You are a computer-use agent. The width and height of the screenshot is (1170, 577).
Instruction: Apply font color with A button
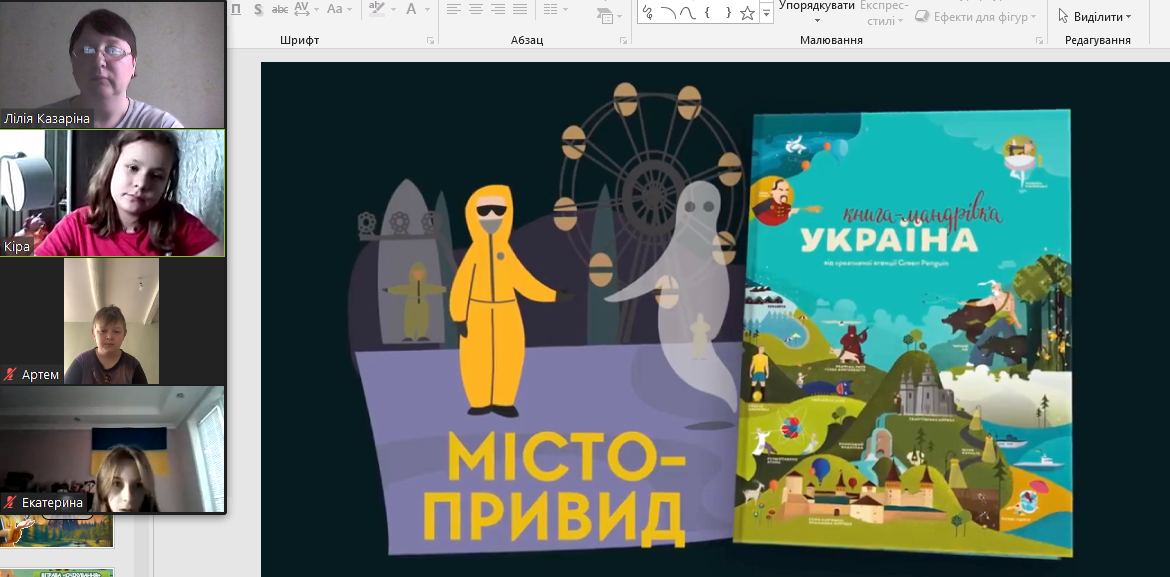411,9
